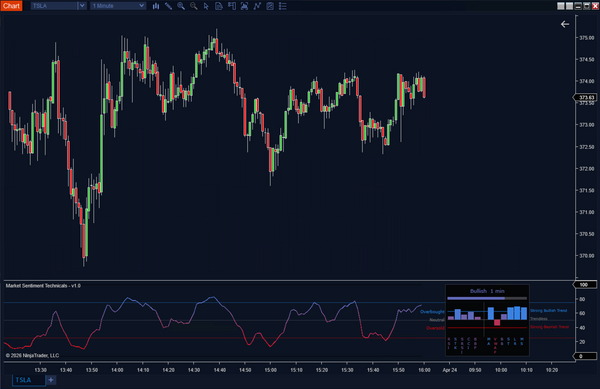Viewport: 600px width, 389px height.
Task: Expand the TSLA instrument dropdown arrow
Action: click(82, 6)
